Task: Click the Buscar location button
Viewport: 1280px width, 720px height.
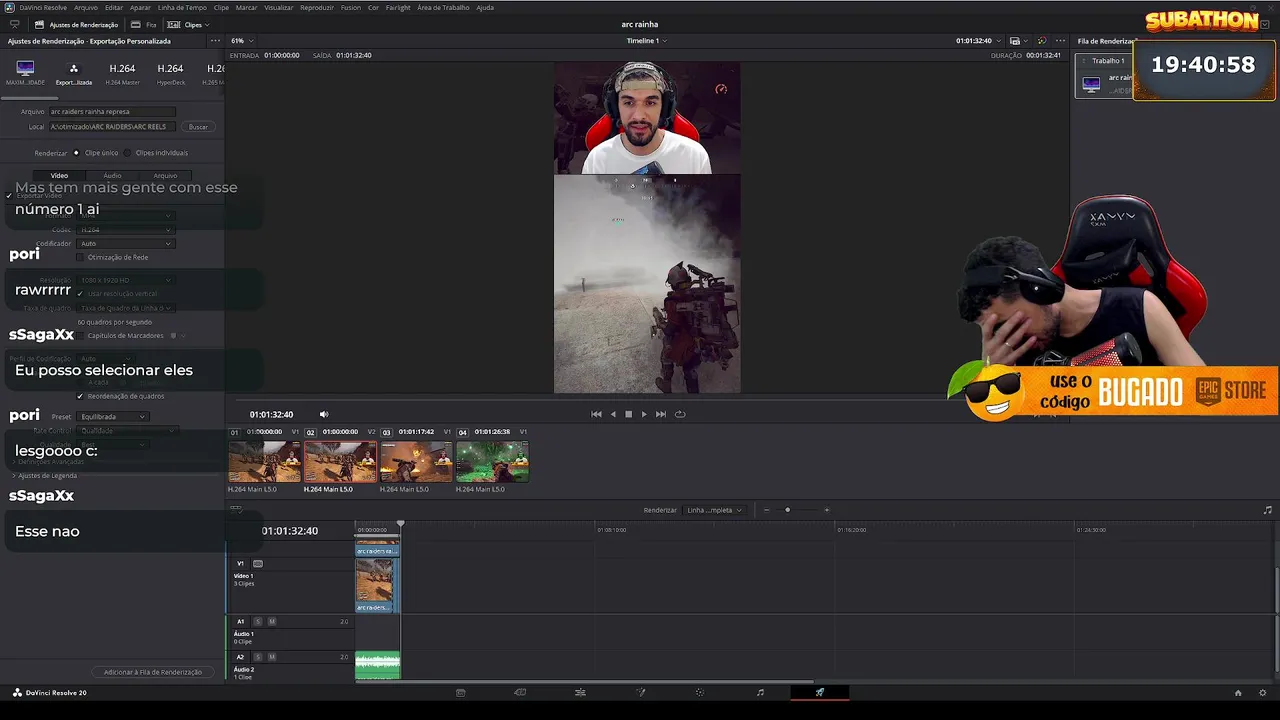Action: pos(198,127)
